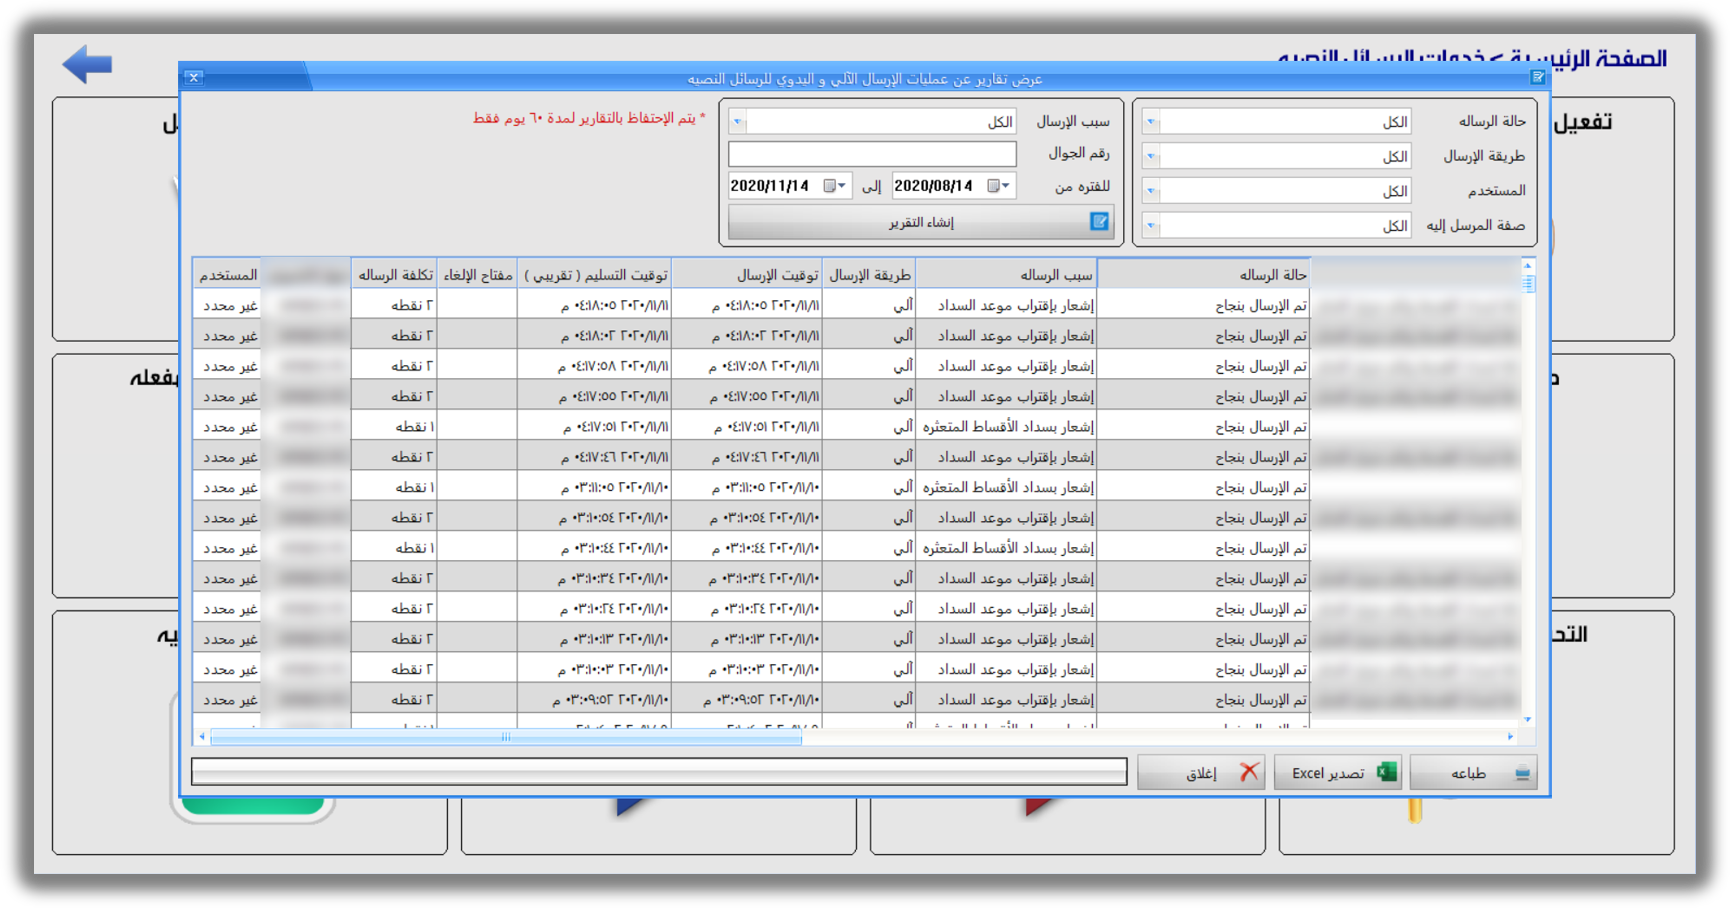This screenshot has width=1730, height=908.
Task: Click تم الإرسال بنجاح in ٠٣:١٠:٣٤ row
Action: coord(1203,579)
